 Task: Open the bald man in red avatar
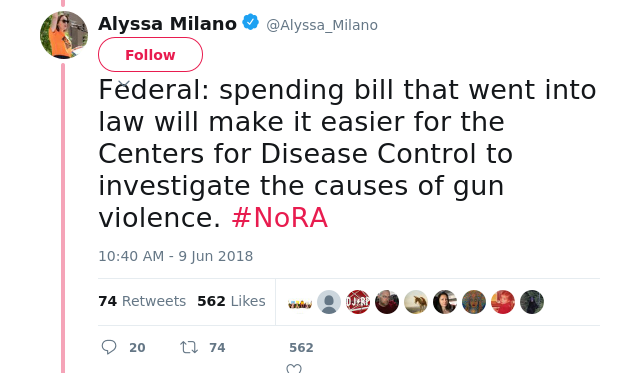pos(387,302)
